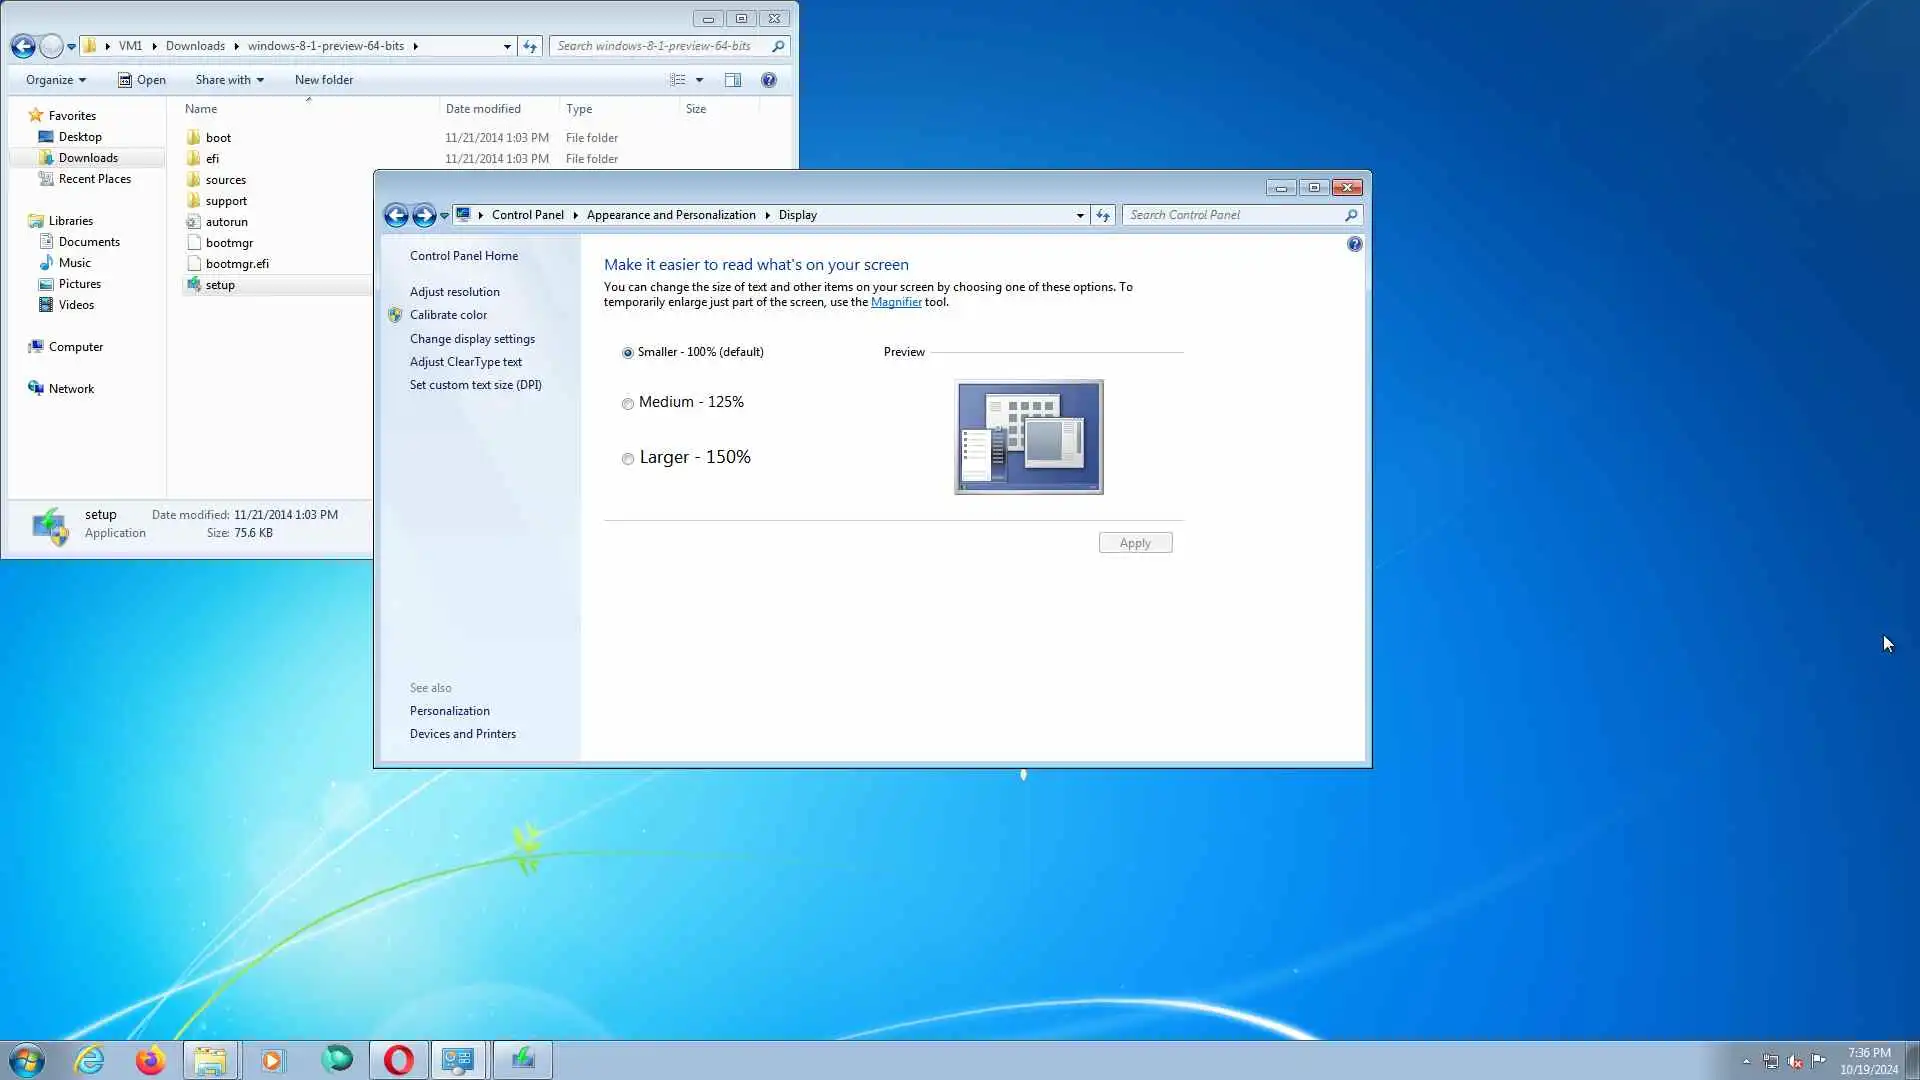
Task: Click the refresh icon next to Display address bar
Action: click(1103, 215)
